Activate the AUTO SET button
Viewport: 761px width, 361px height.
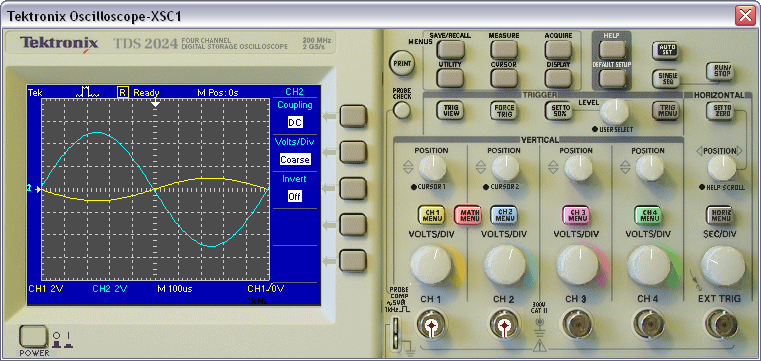(x=666, y=50)
